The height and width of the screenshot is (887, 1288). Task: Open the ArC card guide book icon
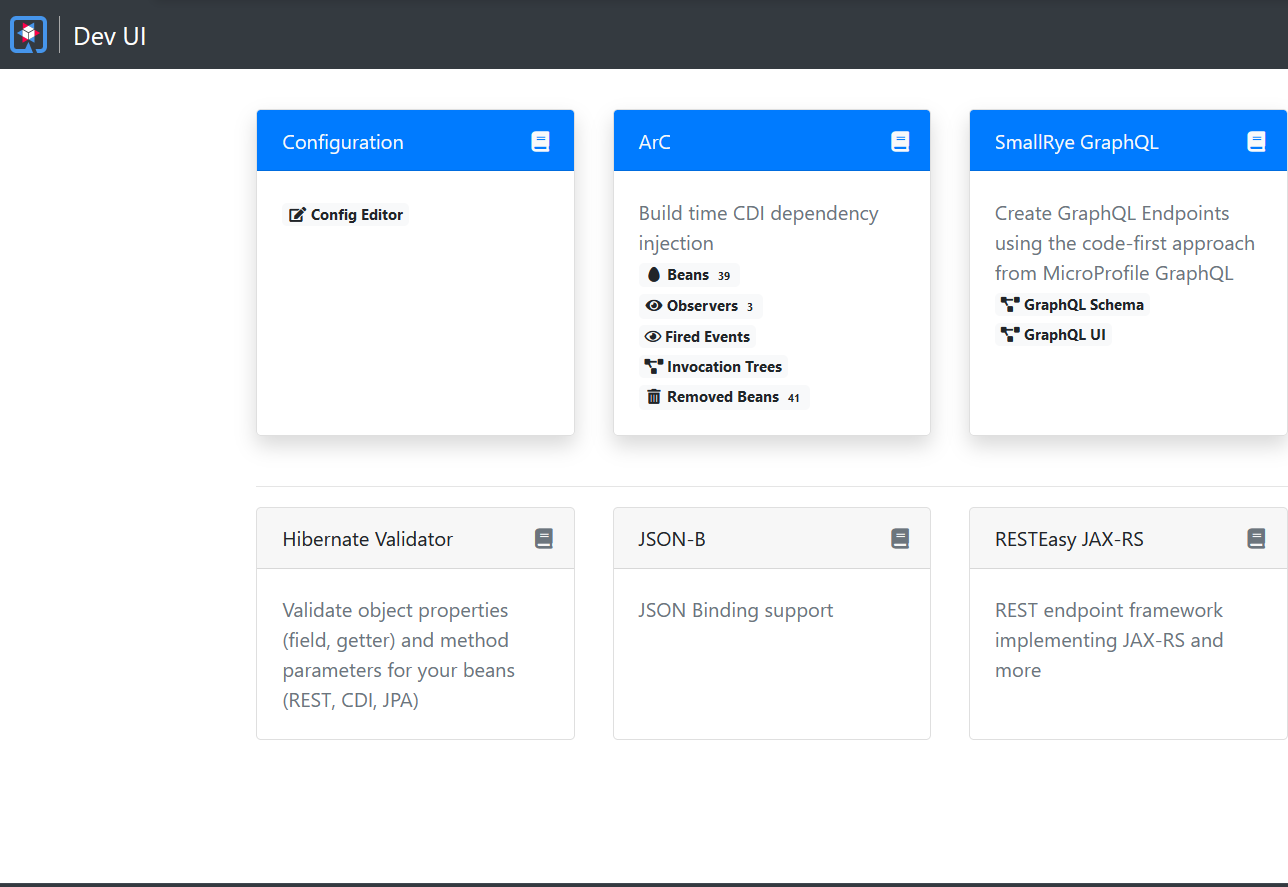coord(900,142)
